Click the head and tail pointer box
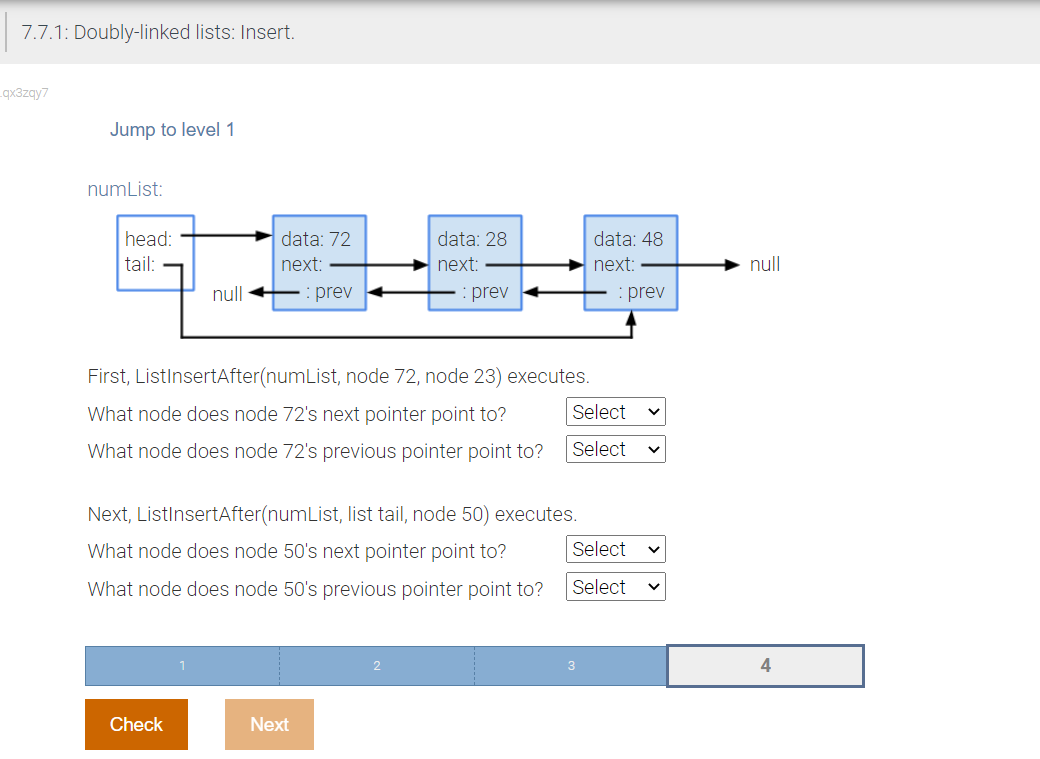Screen dimensions: 1040x759 (155, 252)
